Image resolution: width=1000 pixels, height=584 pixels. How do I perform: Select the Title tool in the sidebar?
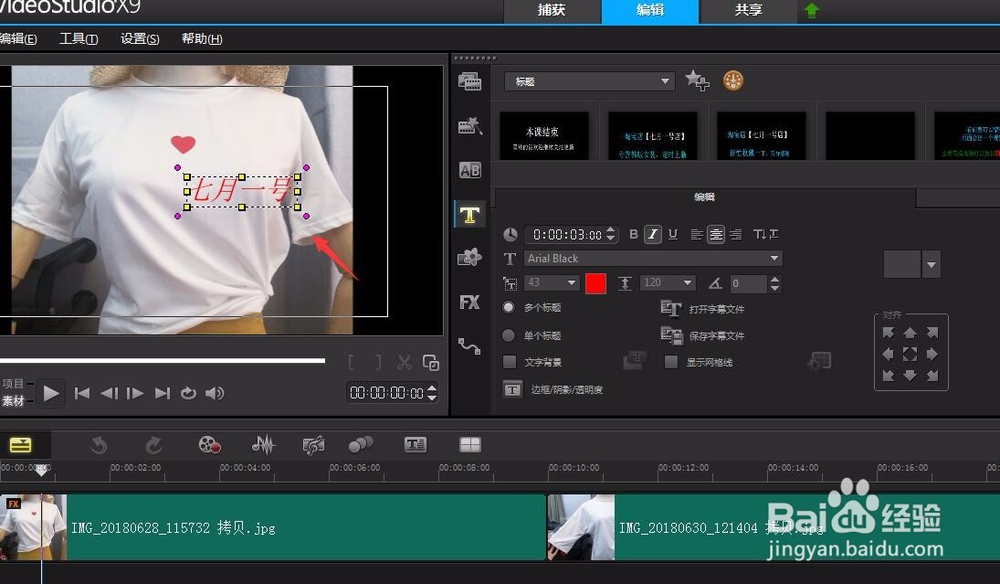(x=470, y=214)
